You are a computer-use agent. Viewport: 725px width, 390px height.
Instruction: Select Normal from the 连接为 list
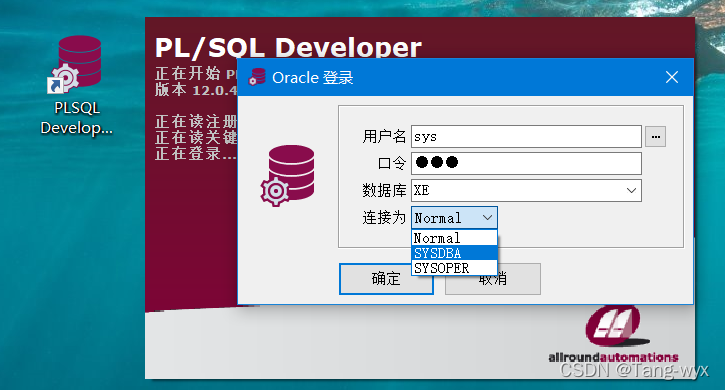(x=454, y=238)
